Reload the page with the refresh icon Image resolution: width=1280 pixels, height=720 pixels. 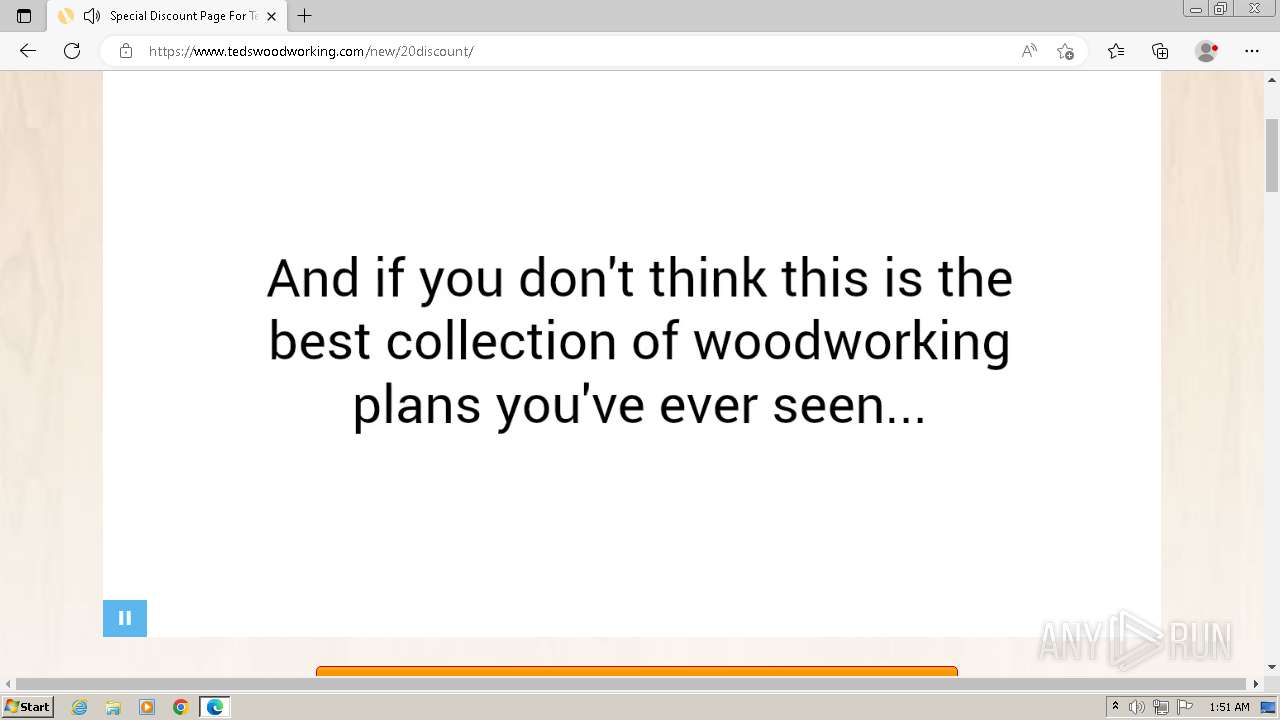tap(72, 51)
